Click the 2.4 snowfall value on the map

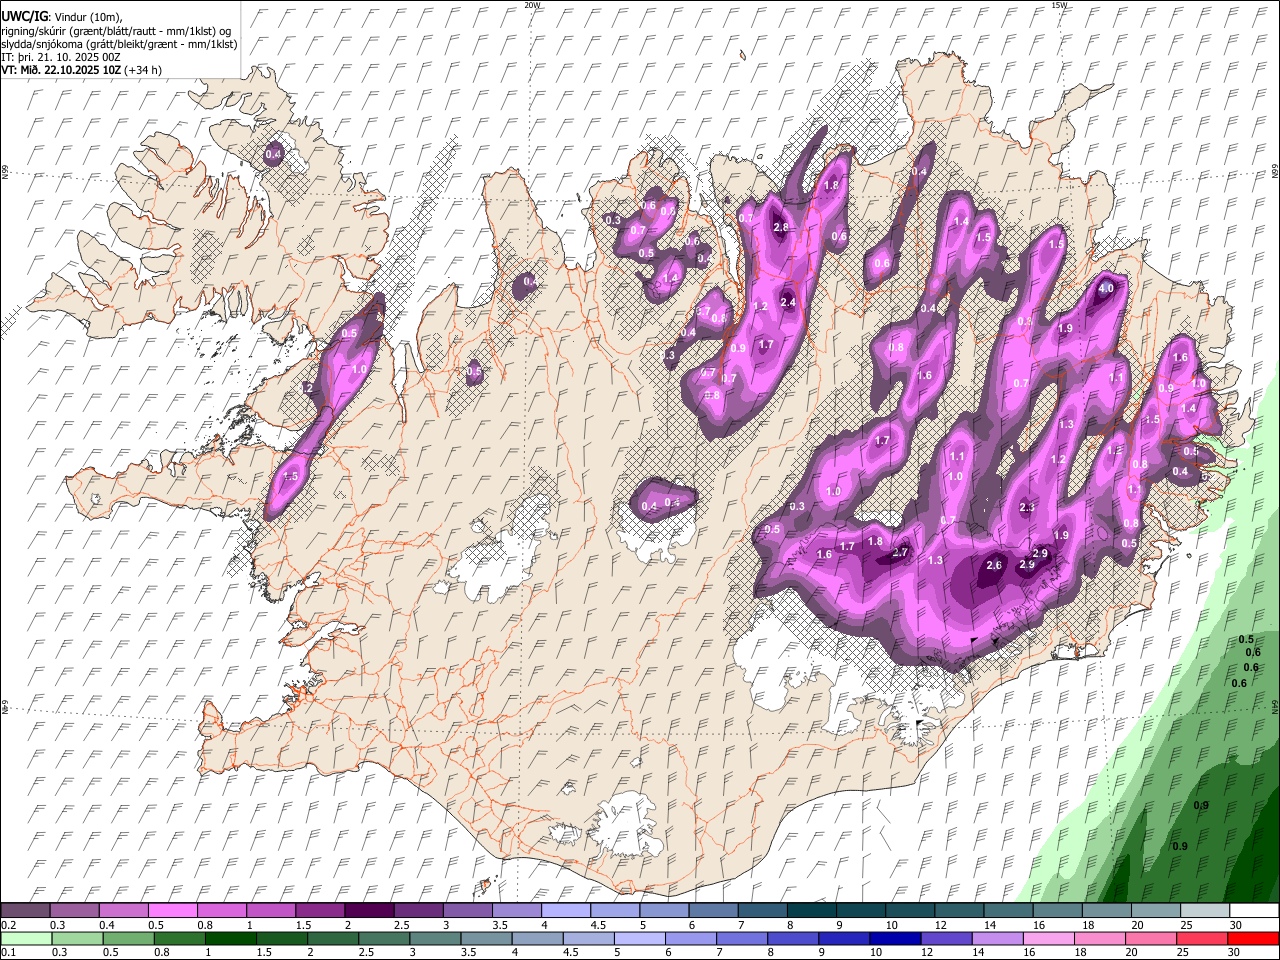click(787, 302)
